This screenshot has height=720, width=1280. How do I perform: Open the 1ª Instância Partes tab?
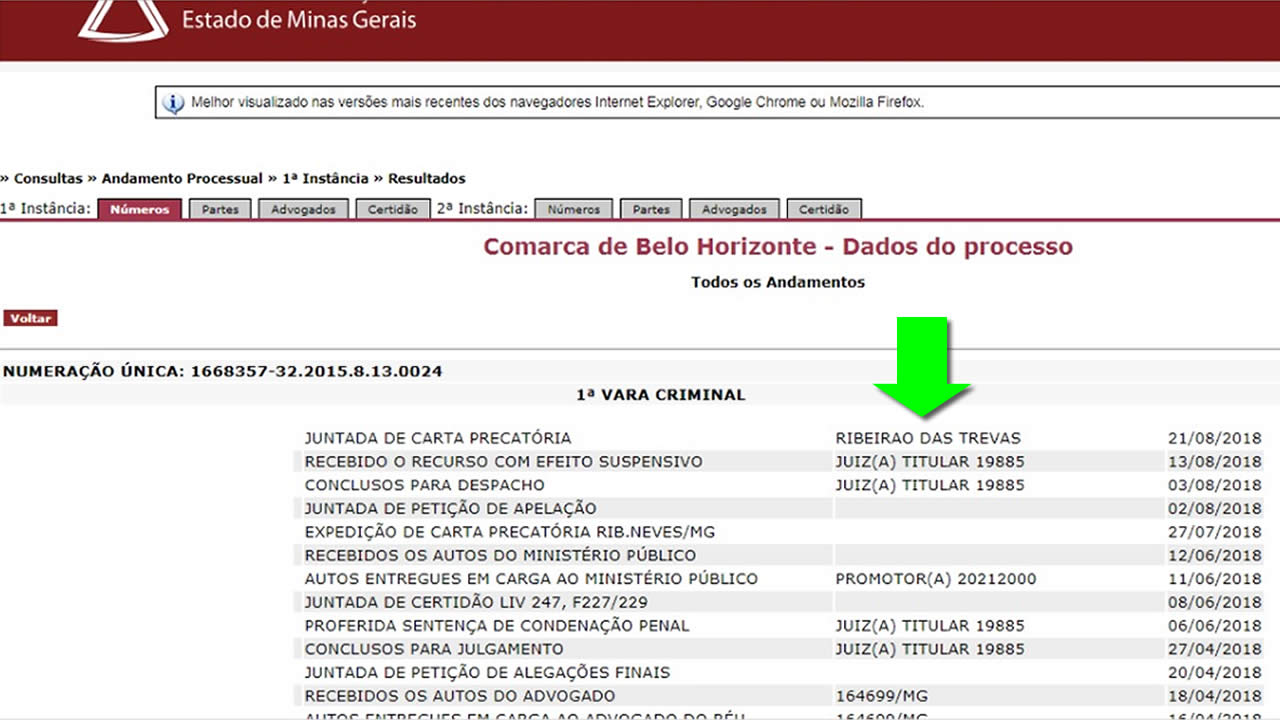(x=220, y=210)
